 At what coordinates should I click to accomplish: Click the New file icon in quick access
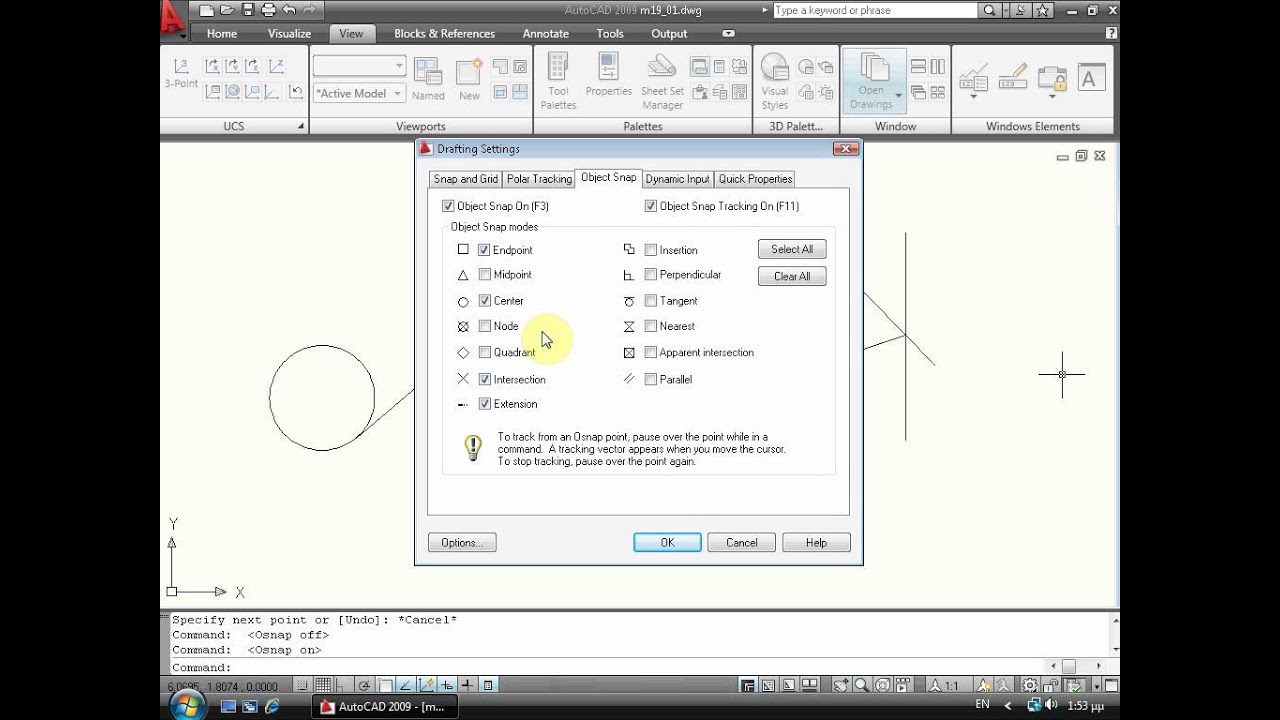(207, 10)
